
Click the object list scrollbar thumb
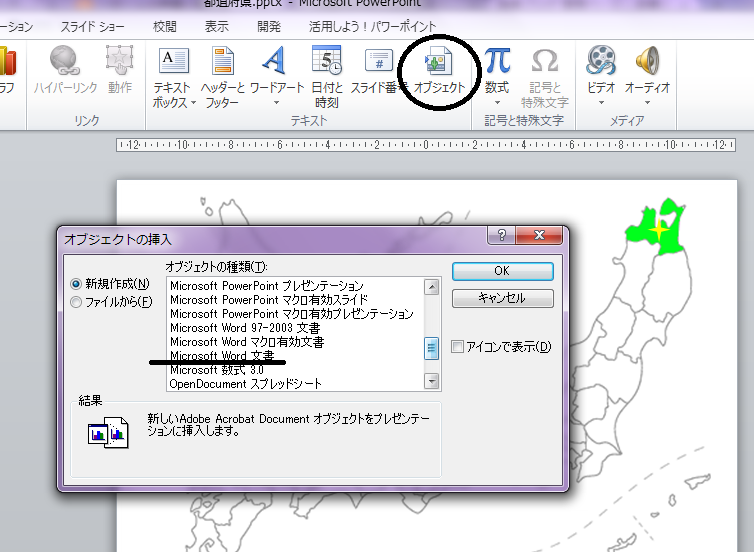coord(431,348)
